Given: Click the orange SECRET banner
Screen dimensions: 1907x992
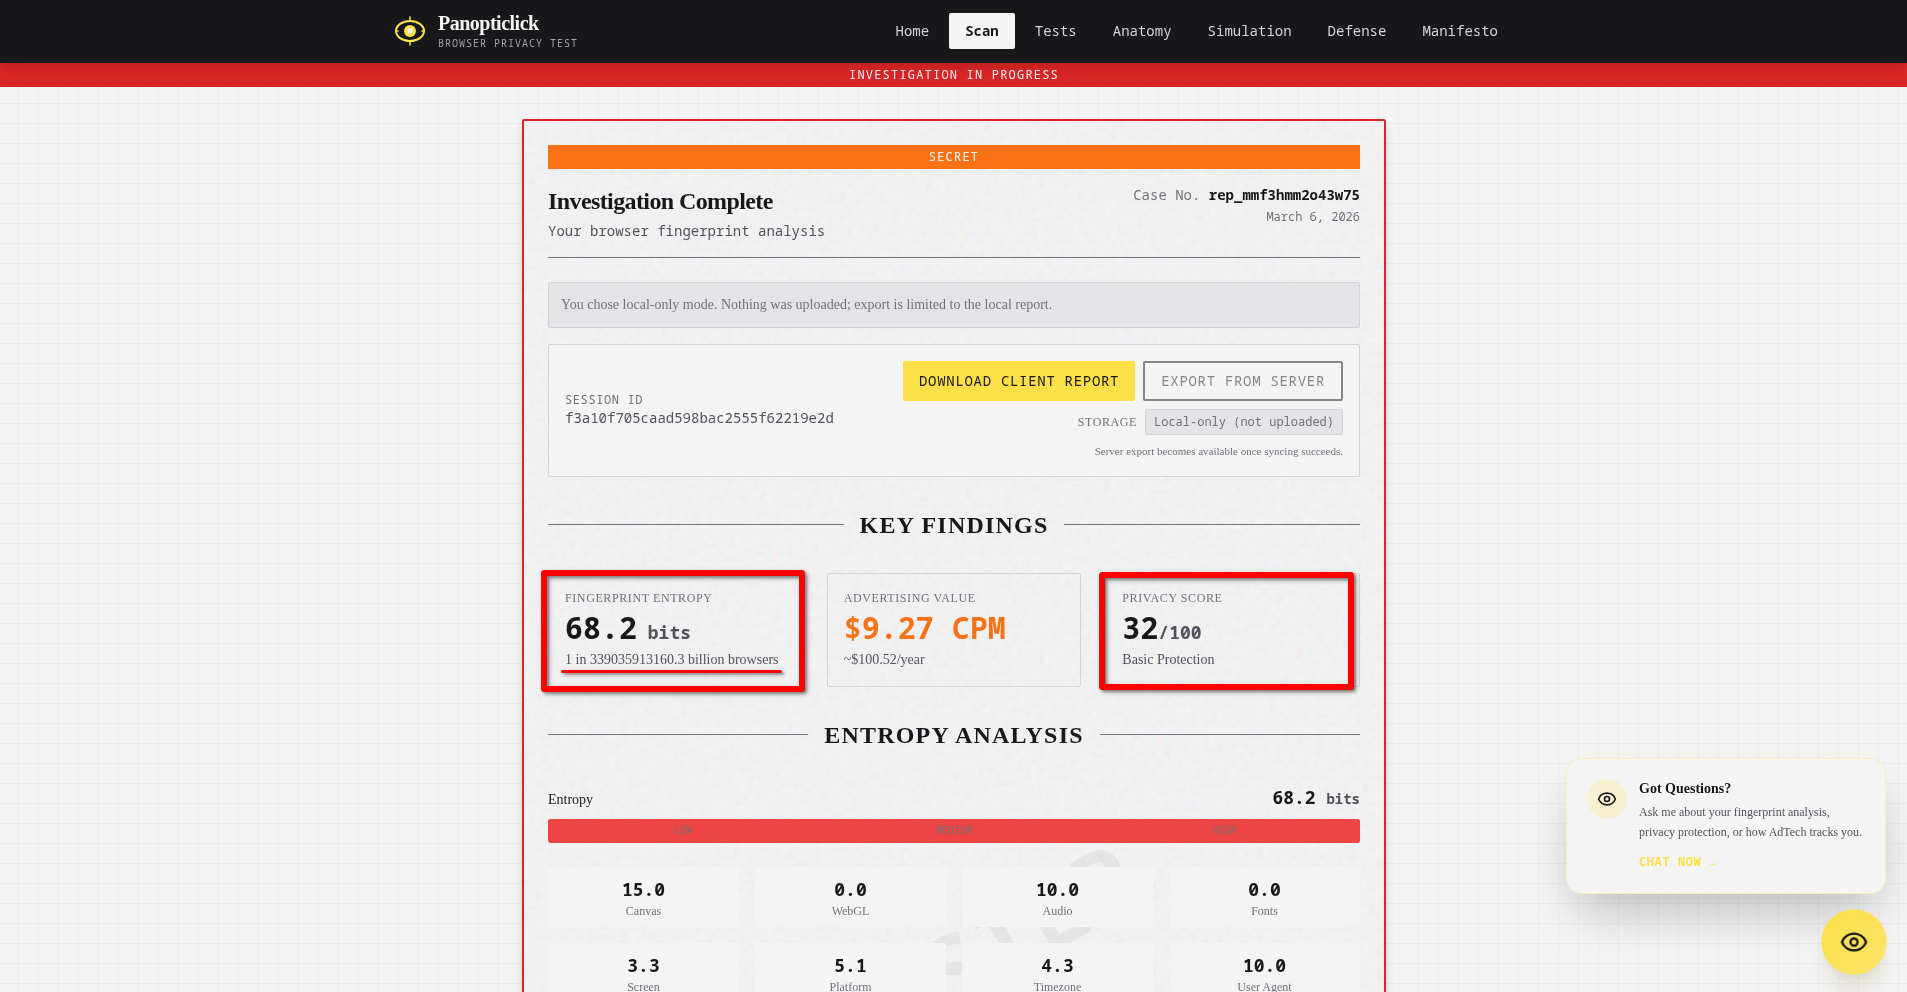Looking at the screenshot, I should click(x=953, y=157).
